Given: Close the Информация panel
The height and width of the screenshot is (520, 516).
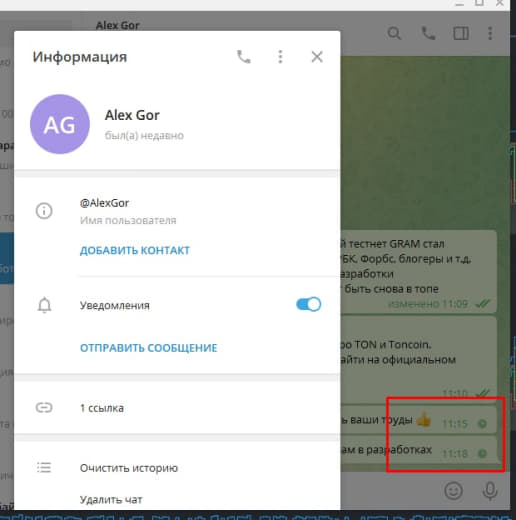Looking at the screenshot, I should pos(317,57).
